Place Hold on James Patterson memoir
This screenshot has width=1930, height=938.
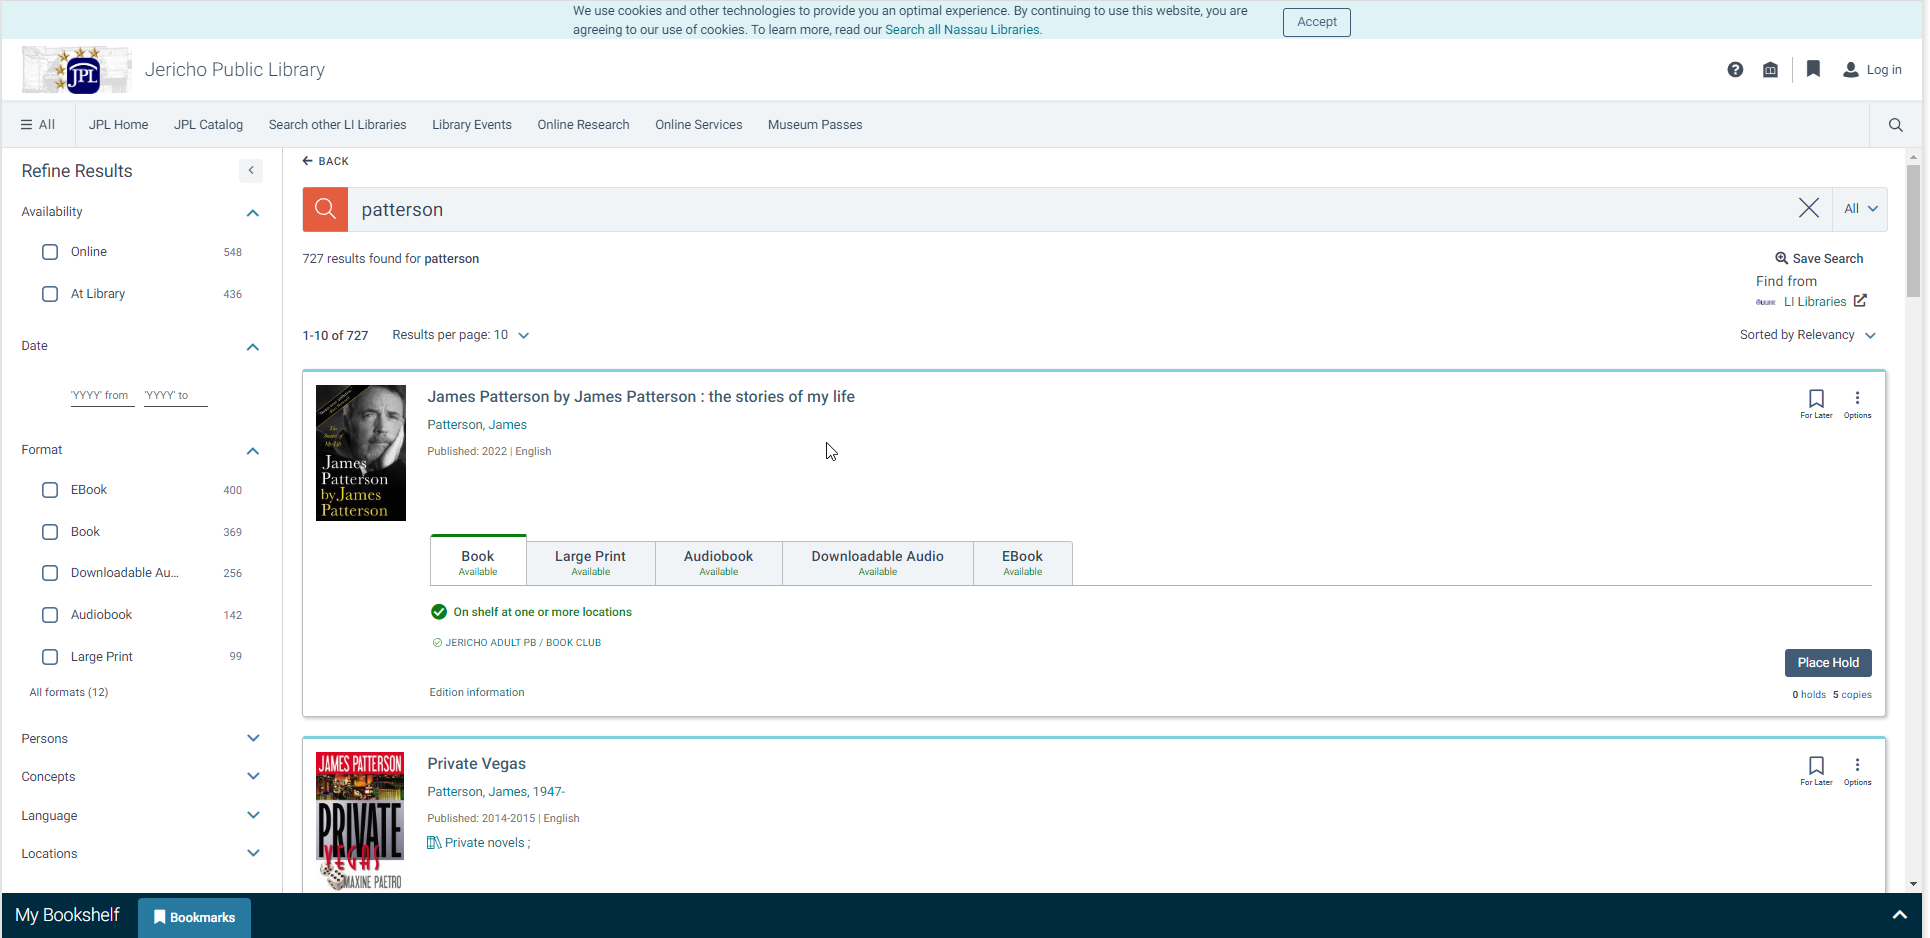[1827, 662]
